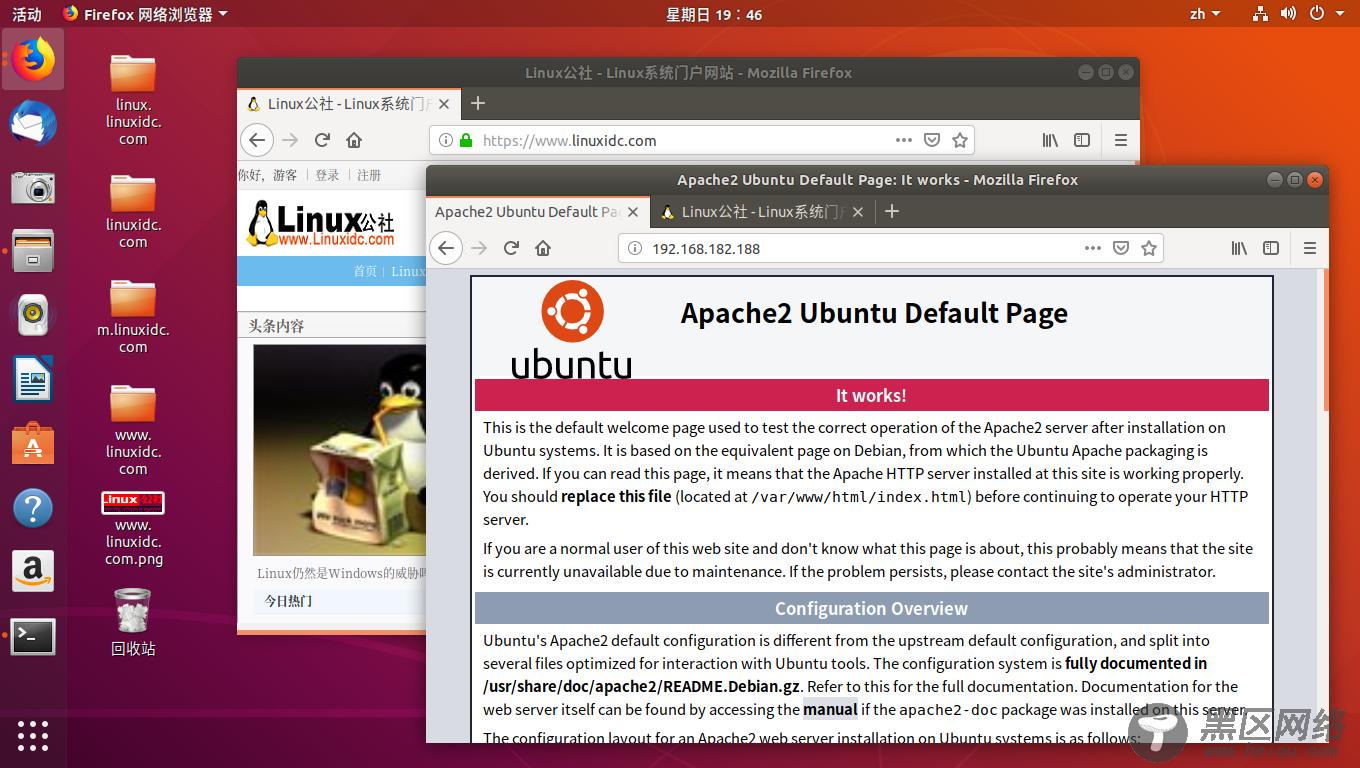Screen dimensions: 1360x768
Task: Close the Linux公社 tab in back window
Action: tap(445, 103)
